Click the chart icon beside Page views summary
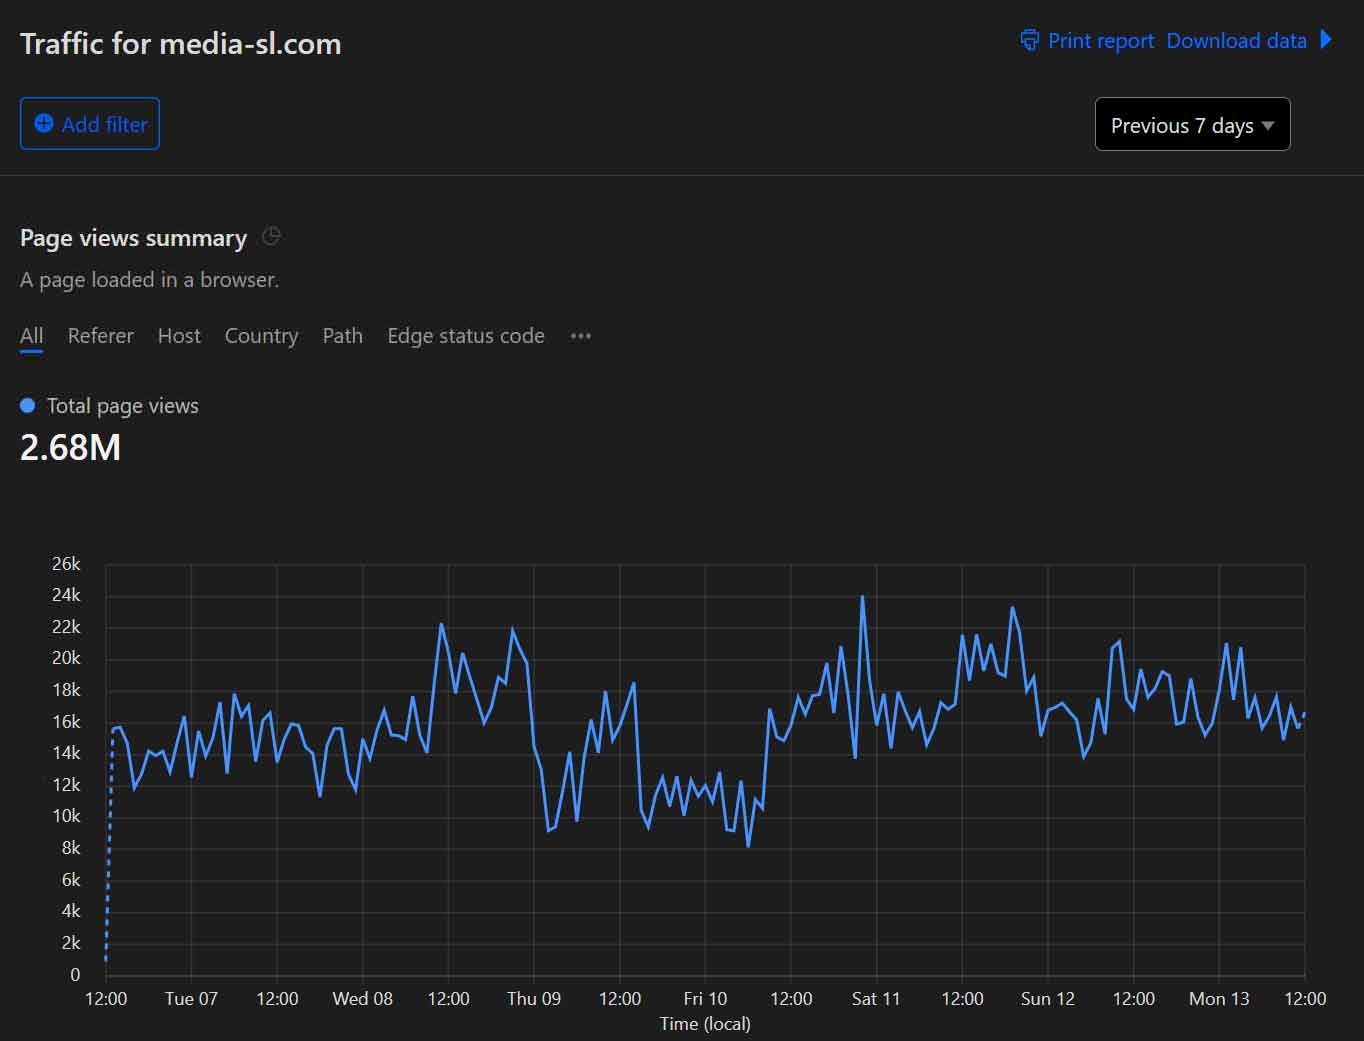Image resolution: width=1364 pixels, height=1041 pixels. [271, 237]
